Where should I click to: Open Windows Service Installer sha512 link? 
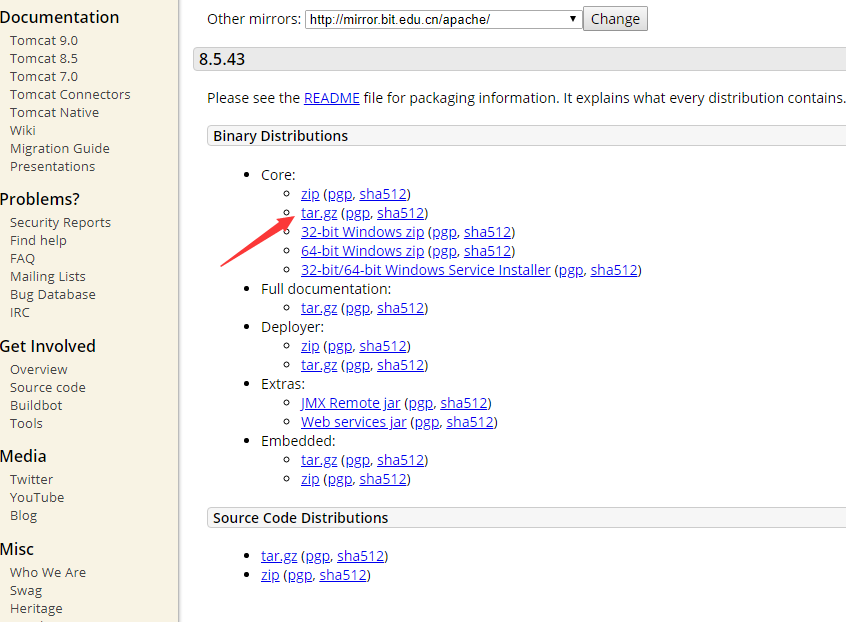(614, 270)
